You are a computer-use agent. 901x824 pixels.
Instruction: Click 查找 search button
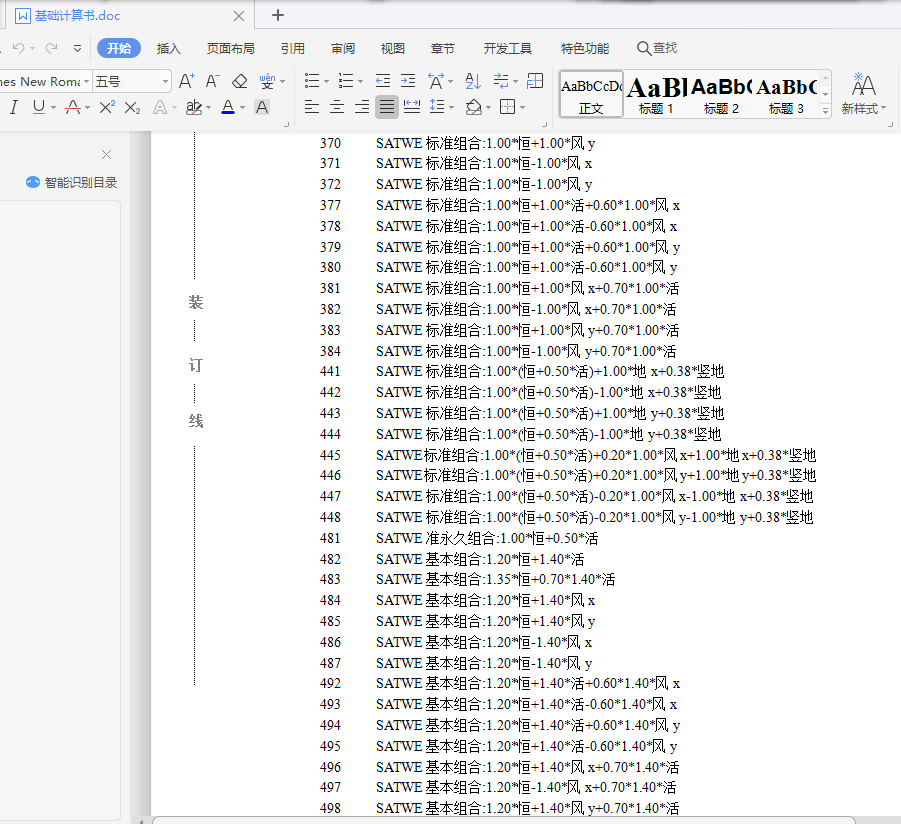(657, 48)
